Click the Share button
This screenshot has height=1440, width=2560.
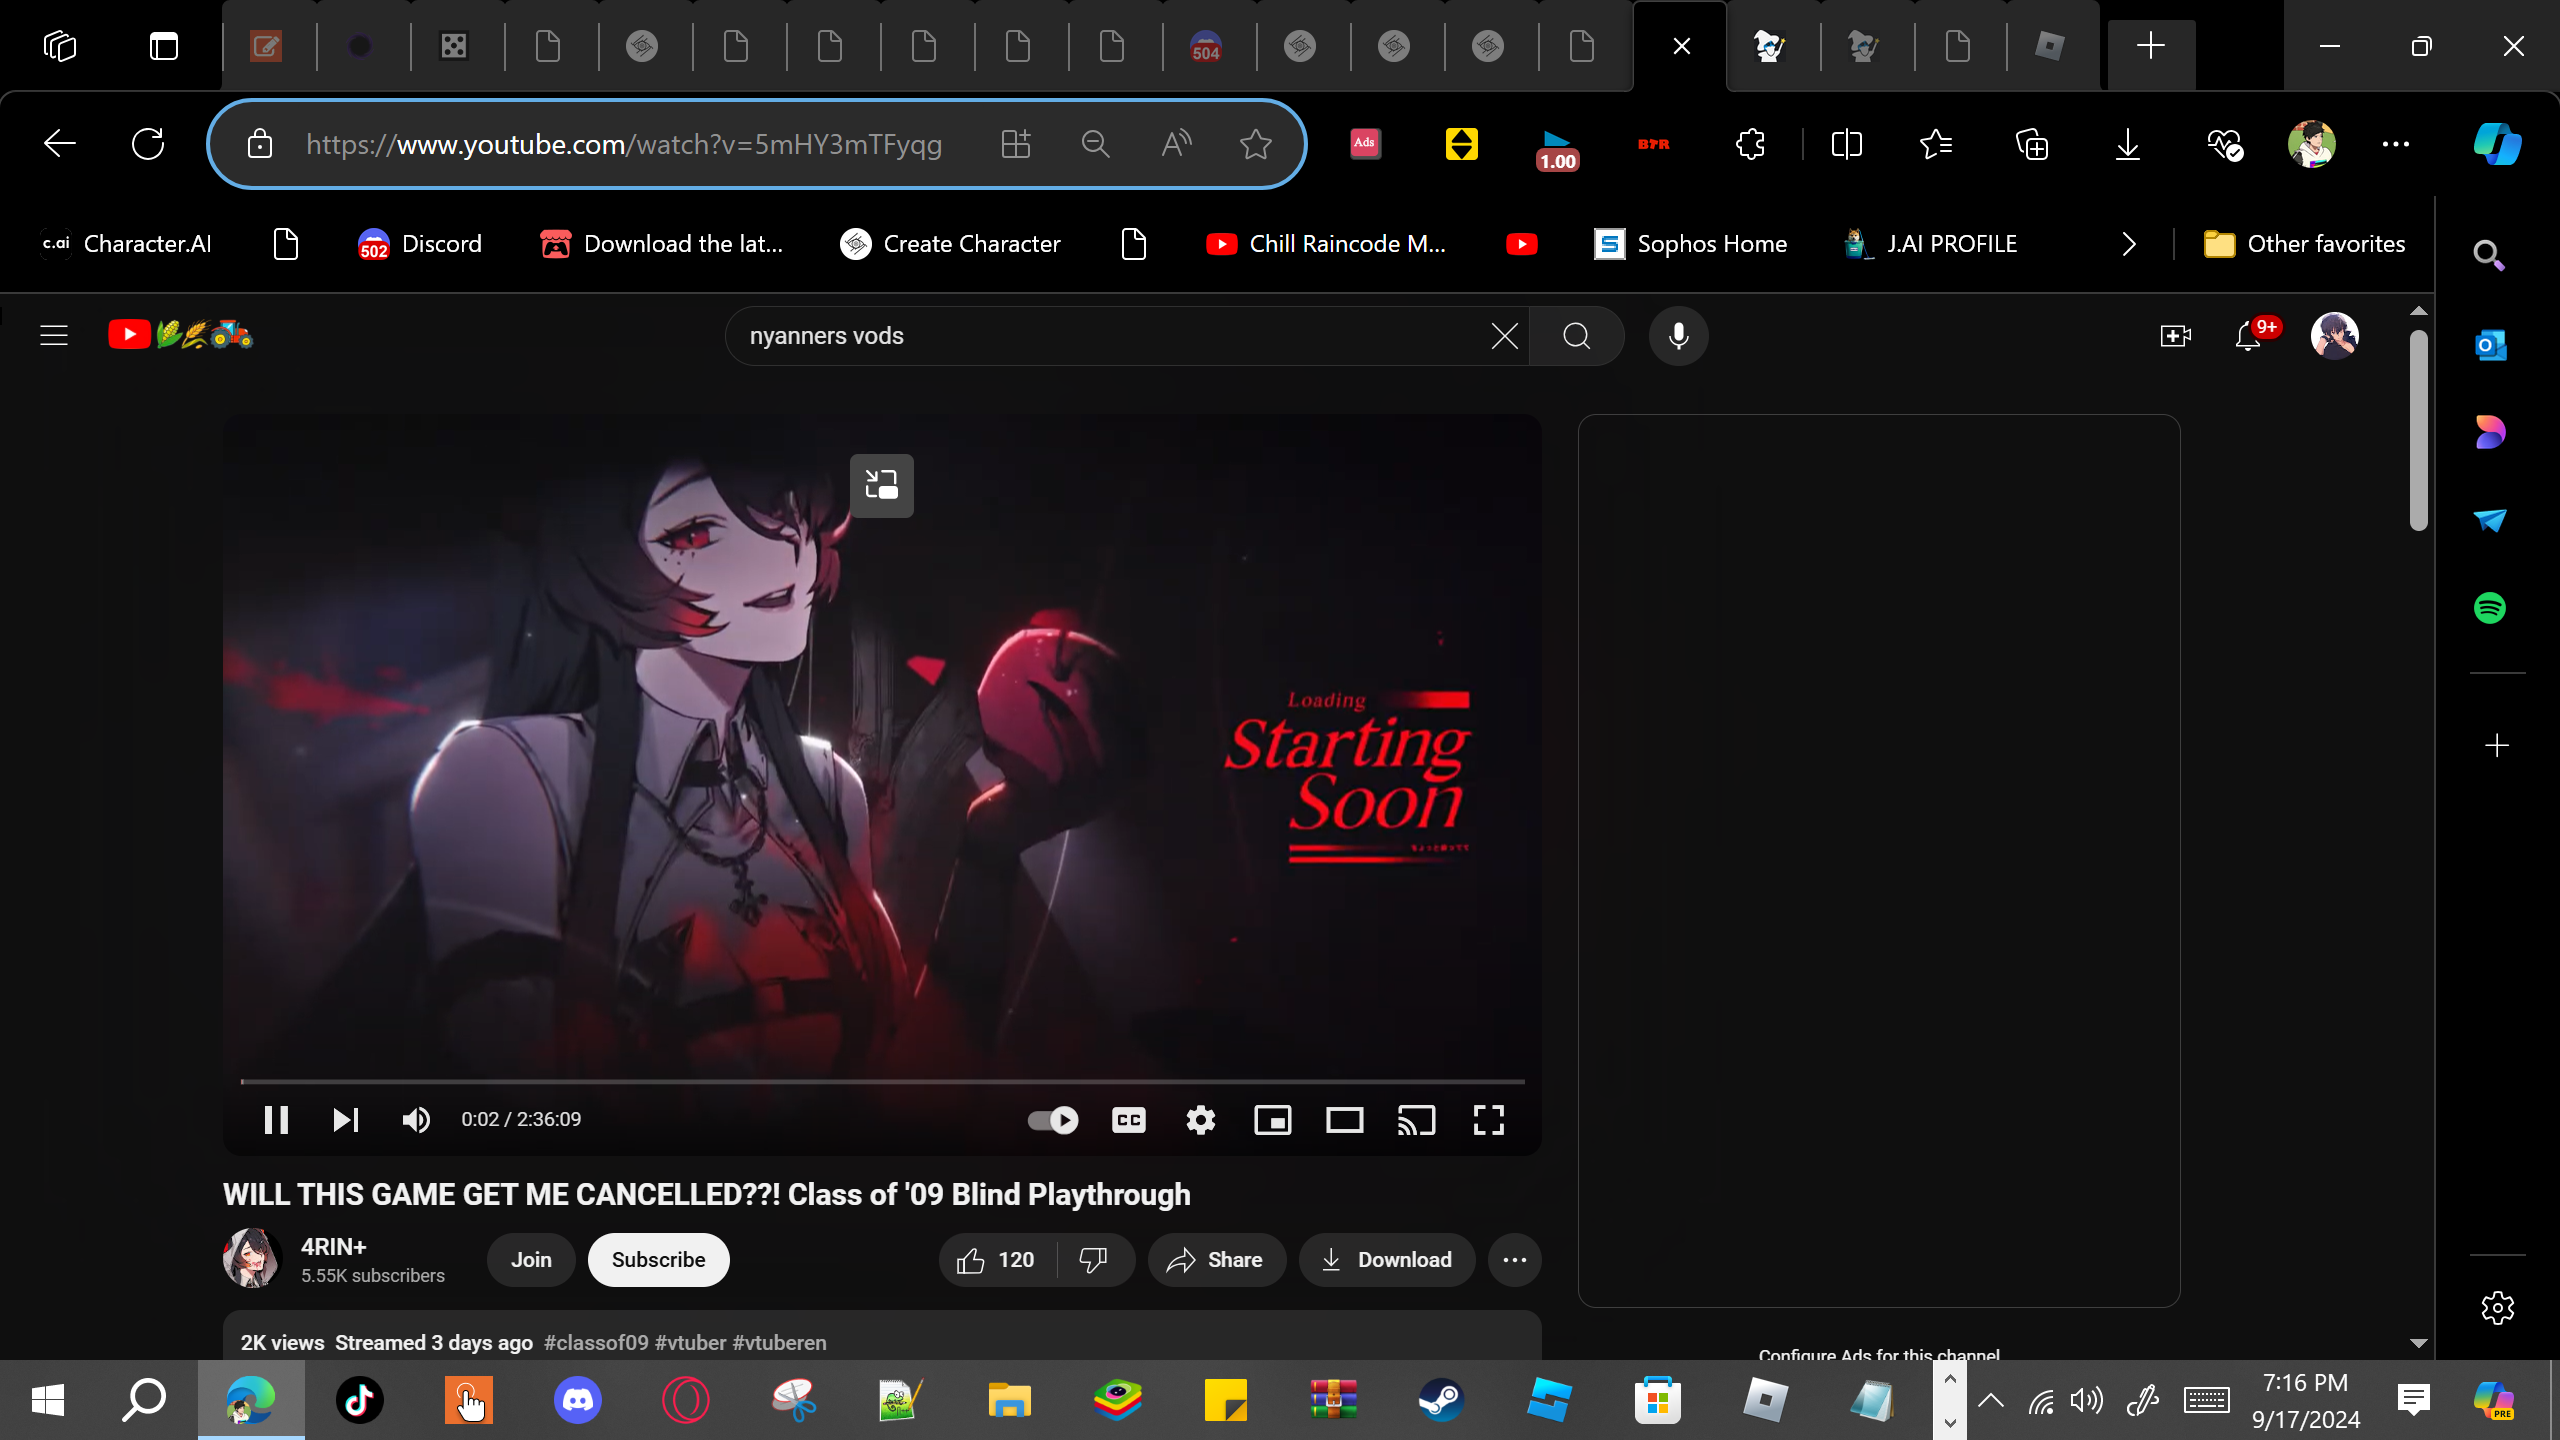[1216, 1260]
